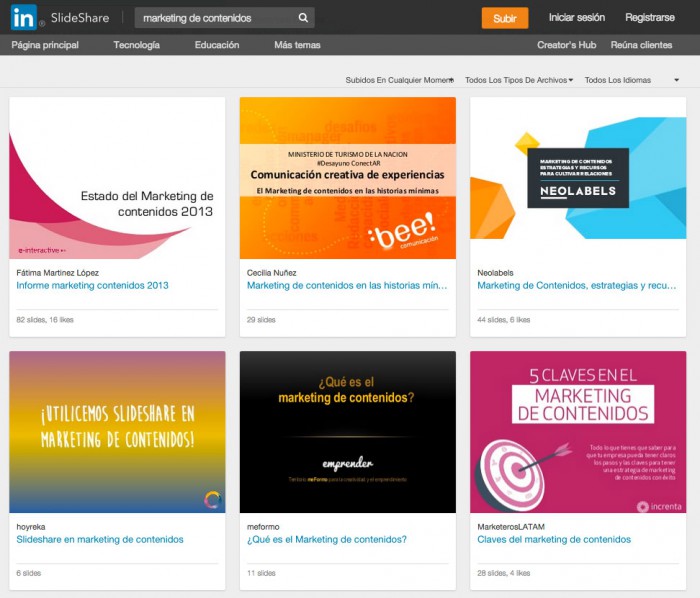Open 'Claves del marketing de contenidos' link
Image resolution: width=700 pixels, height=598 pixels.
[554, 540]
